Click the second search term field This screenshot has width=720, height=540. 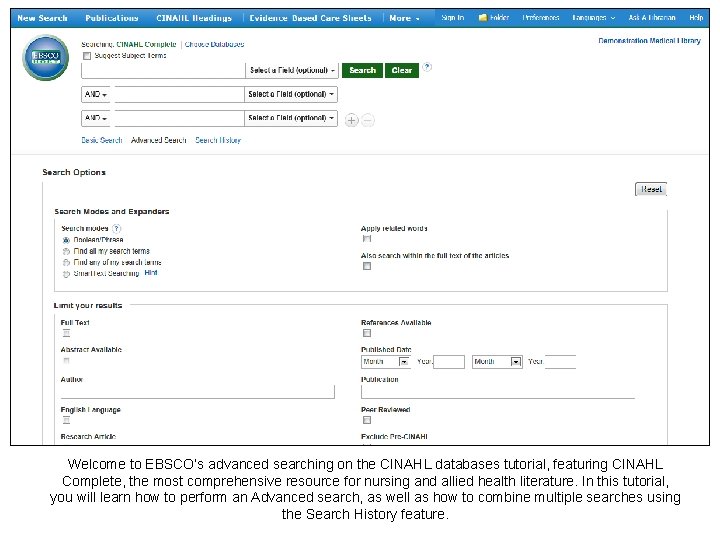[x=179, y=94]
